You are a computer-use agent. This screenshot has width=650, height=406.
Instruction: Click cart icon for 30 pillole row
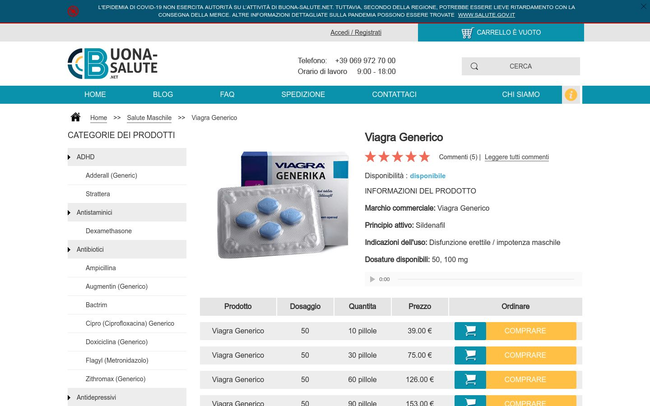point(470,355)
